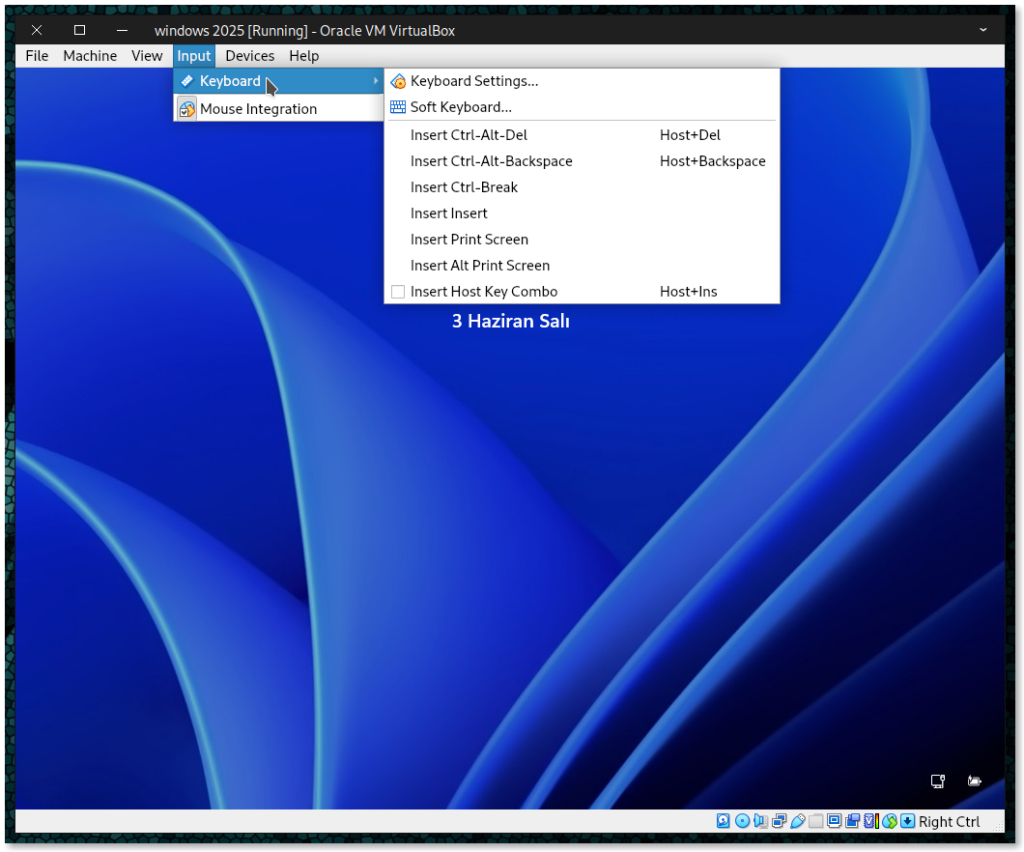Click the Soft Keyboard icon
The image size is (1024, 852).
[398, 107]
